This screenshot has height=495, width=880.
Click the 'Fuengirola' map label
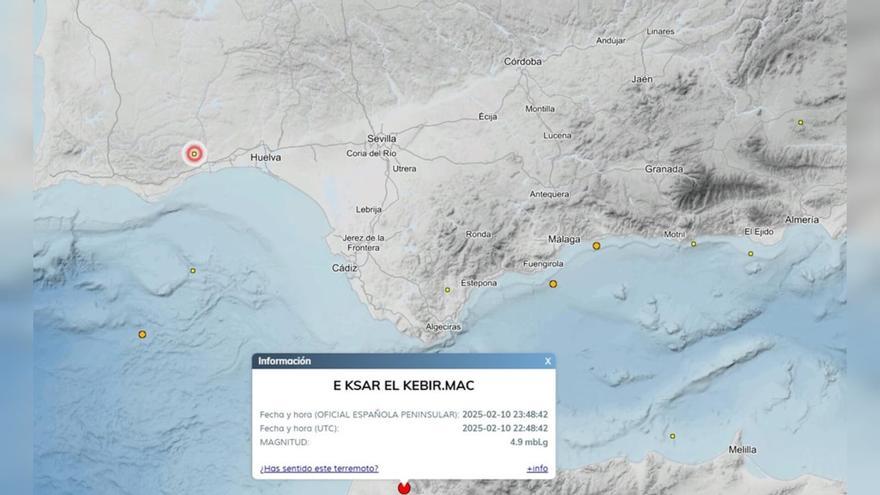pos(543,263)
